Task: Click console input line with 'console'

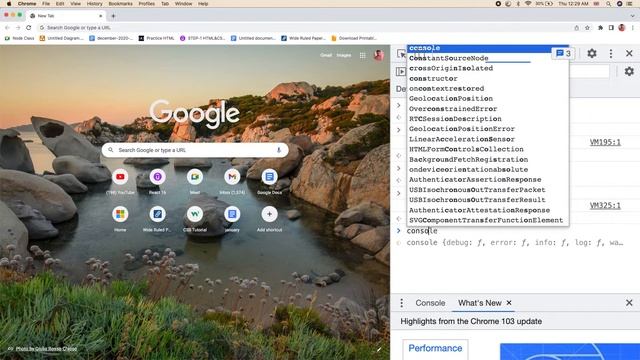Action: (514, 231)
